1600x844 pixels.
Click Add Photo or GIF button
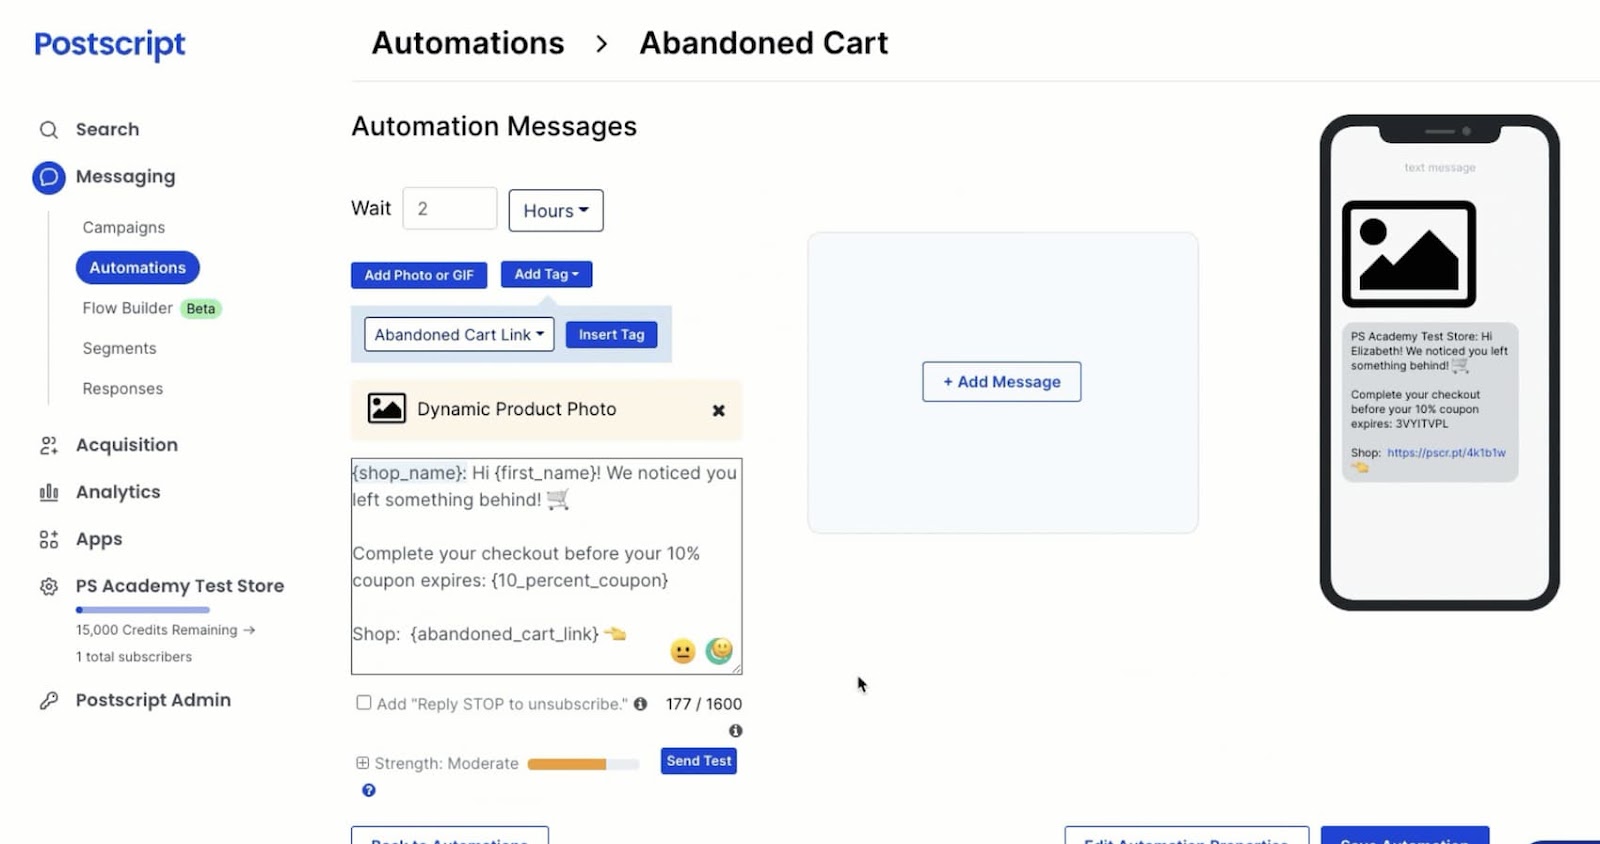click(419, 275)
